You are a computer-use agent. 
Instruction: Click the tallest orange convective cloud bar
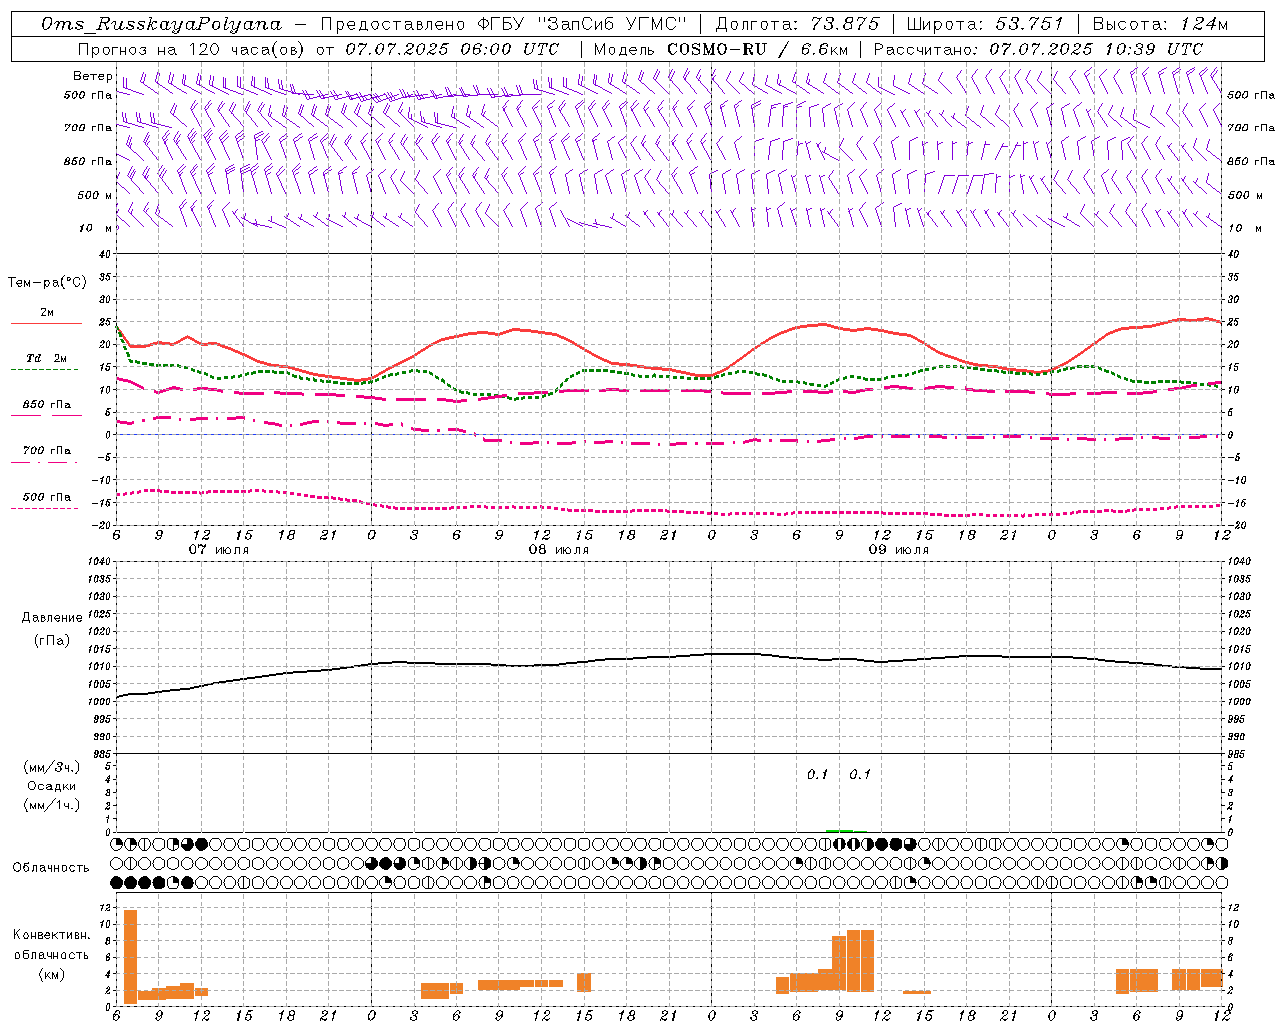tap(130, 956)
